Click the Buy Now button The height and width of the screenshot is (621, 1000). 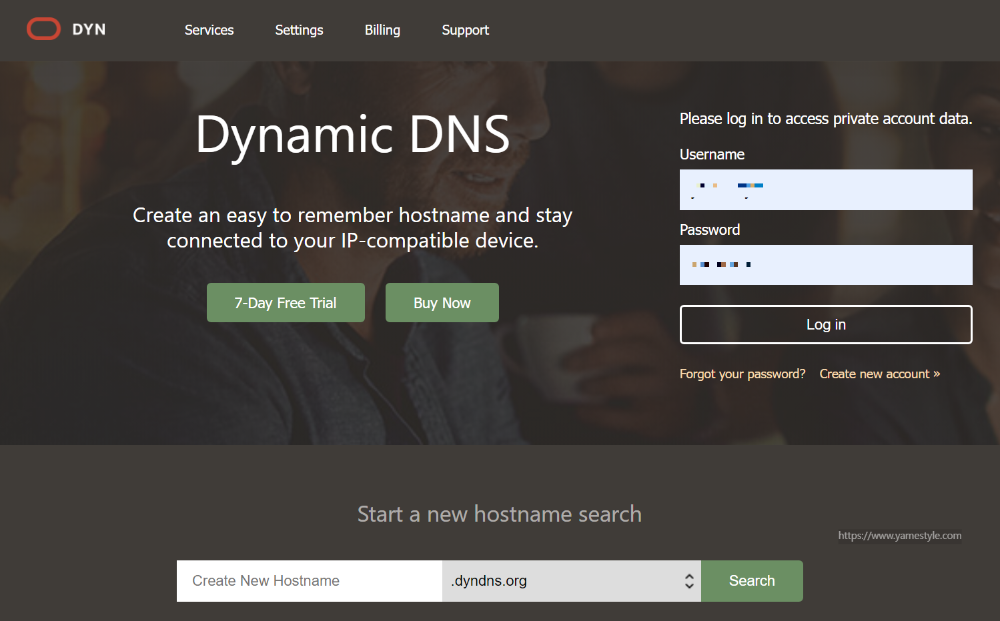pyautogui.click(x=442, y=303)
